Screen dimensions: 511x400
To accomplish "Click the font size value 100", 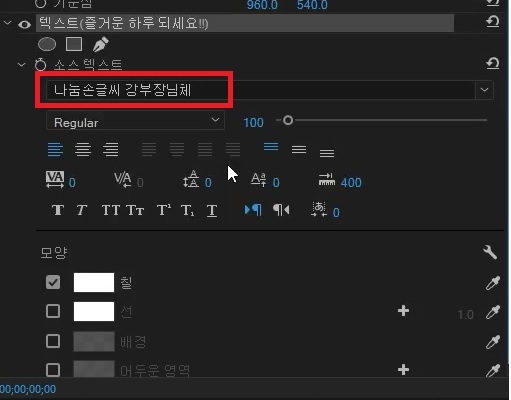I will coord(253,123).
